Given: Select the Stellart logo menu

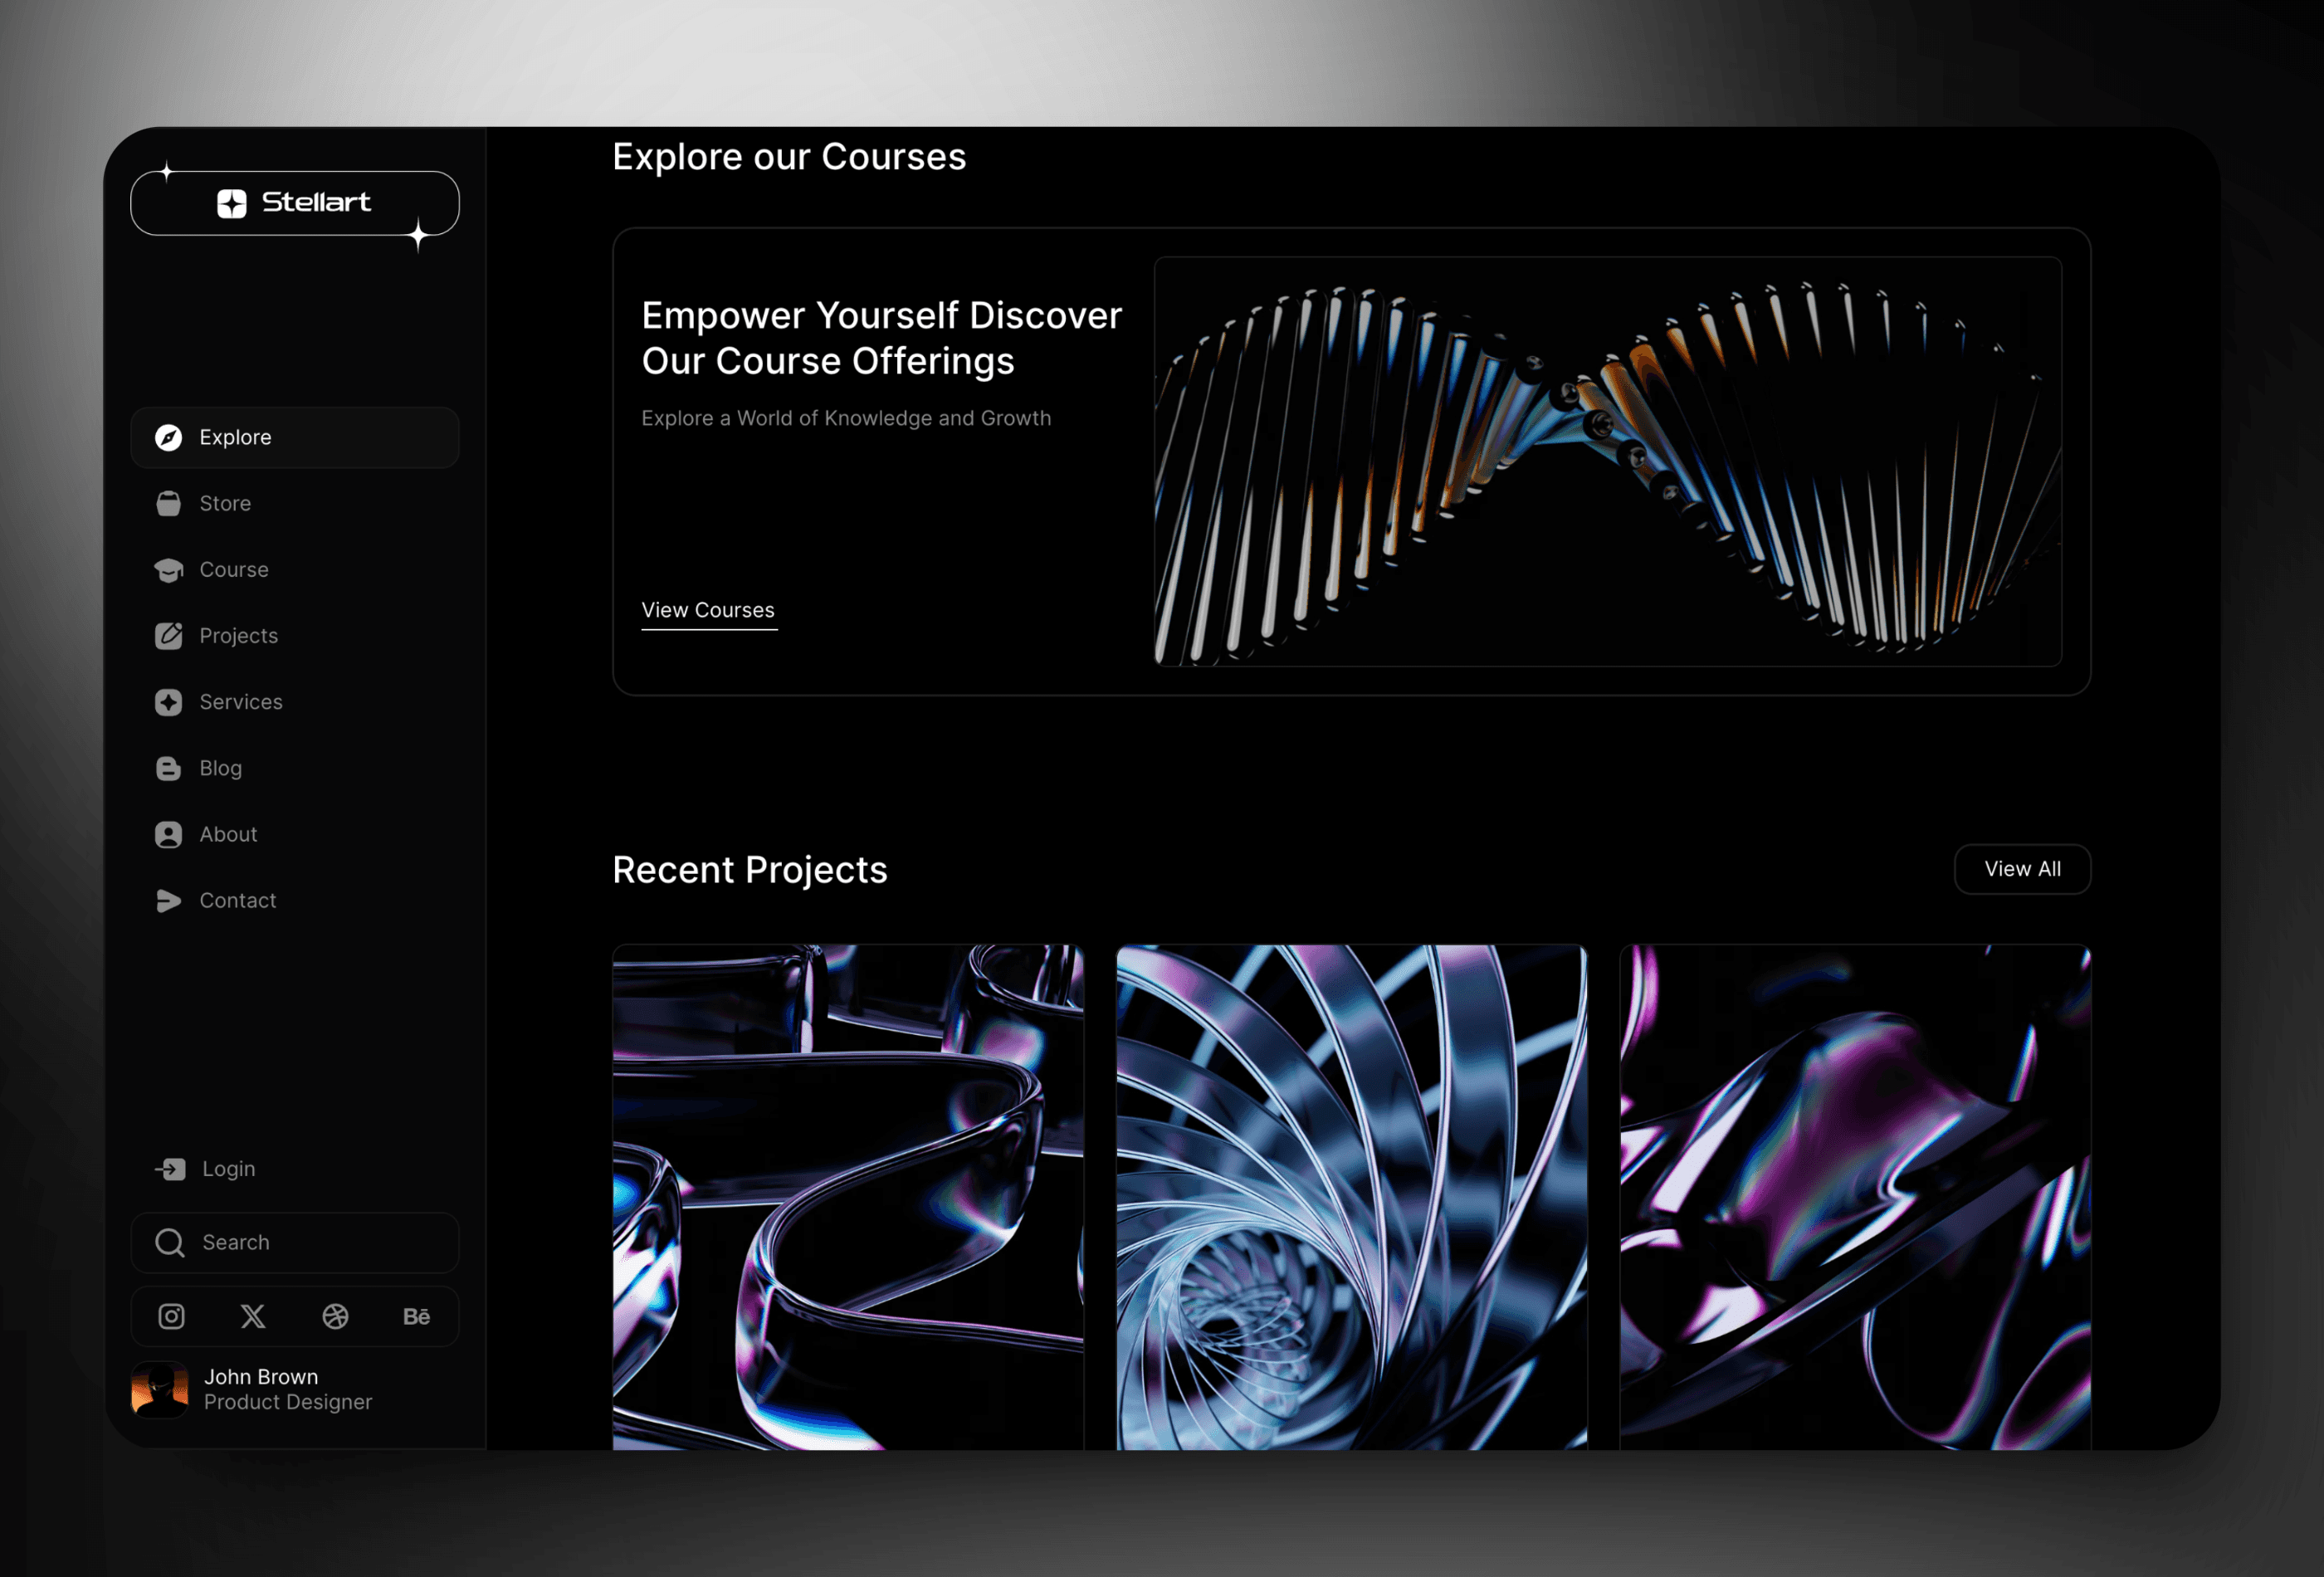Looking at the screenshot, I should 294,201.
